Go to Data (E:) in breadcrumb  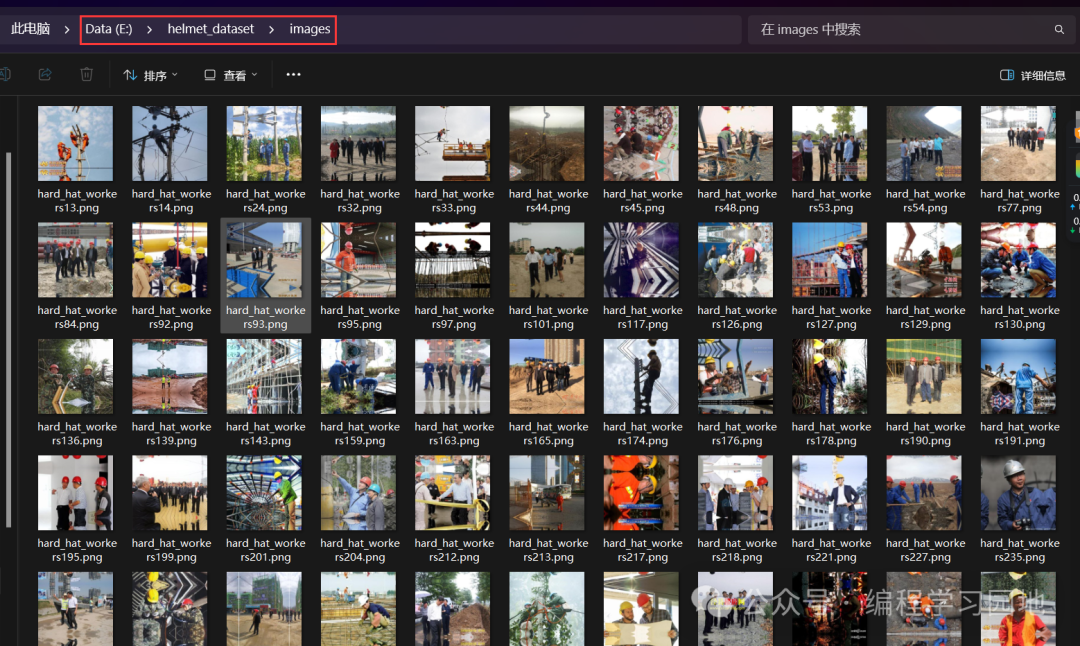109,29
